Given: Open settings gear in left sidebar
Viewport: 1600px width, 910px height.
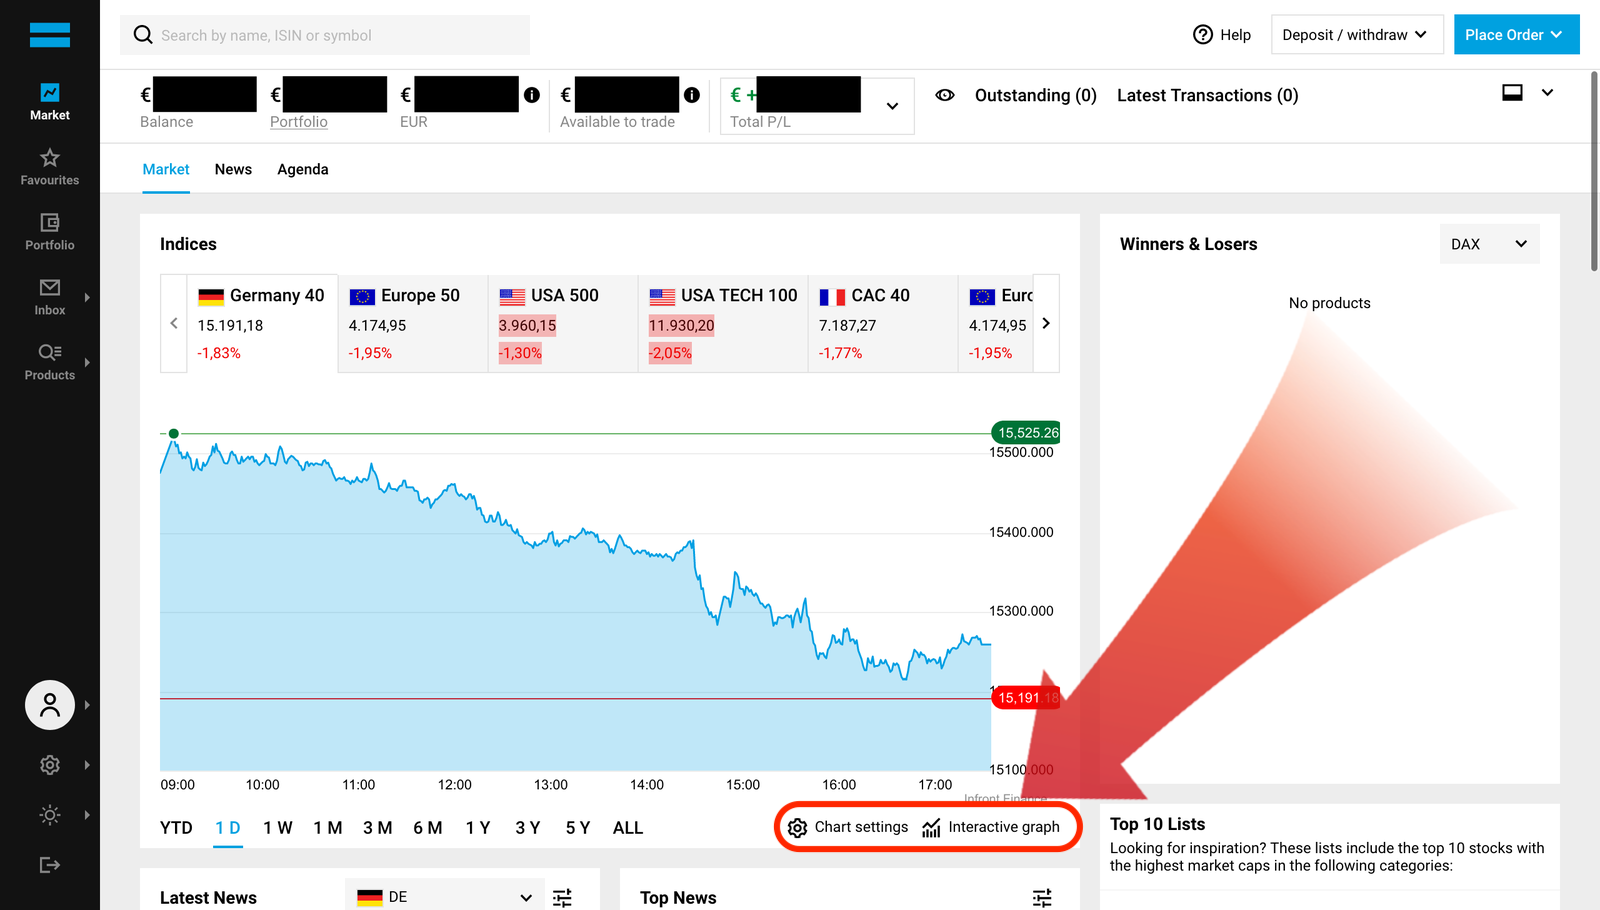Looking at the screenshot, I should click(x=50, y=765).
